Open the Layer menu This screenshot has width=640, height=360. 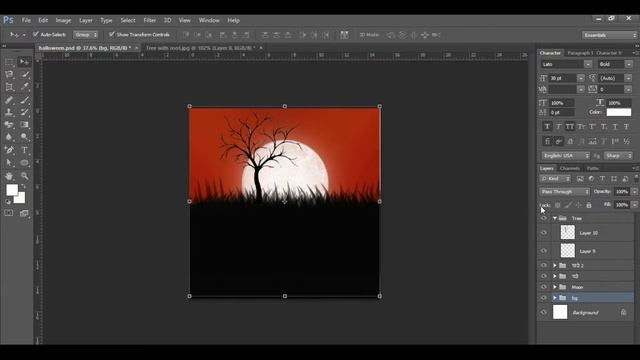pyautogui.click(x=86, y=20)
